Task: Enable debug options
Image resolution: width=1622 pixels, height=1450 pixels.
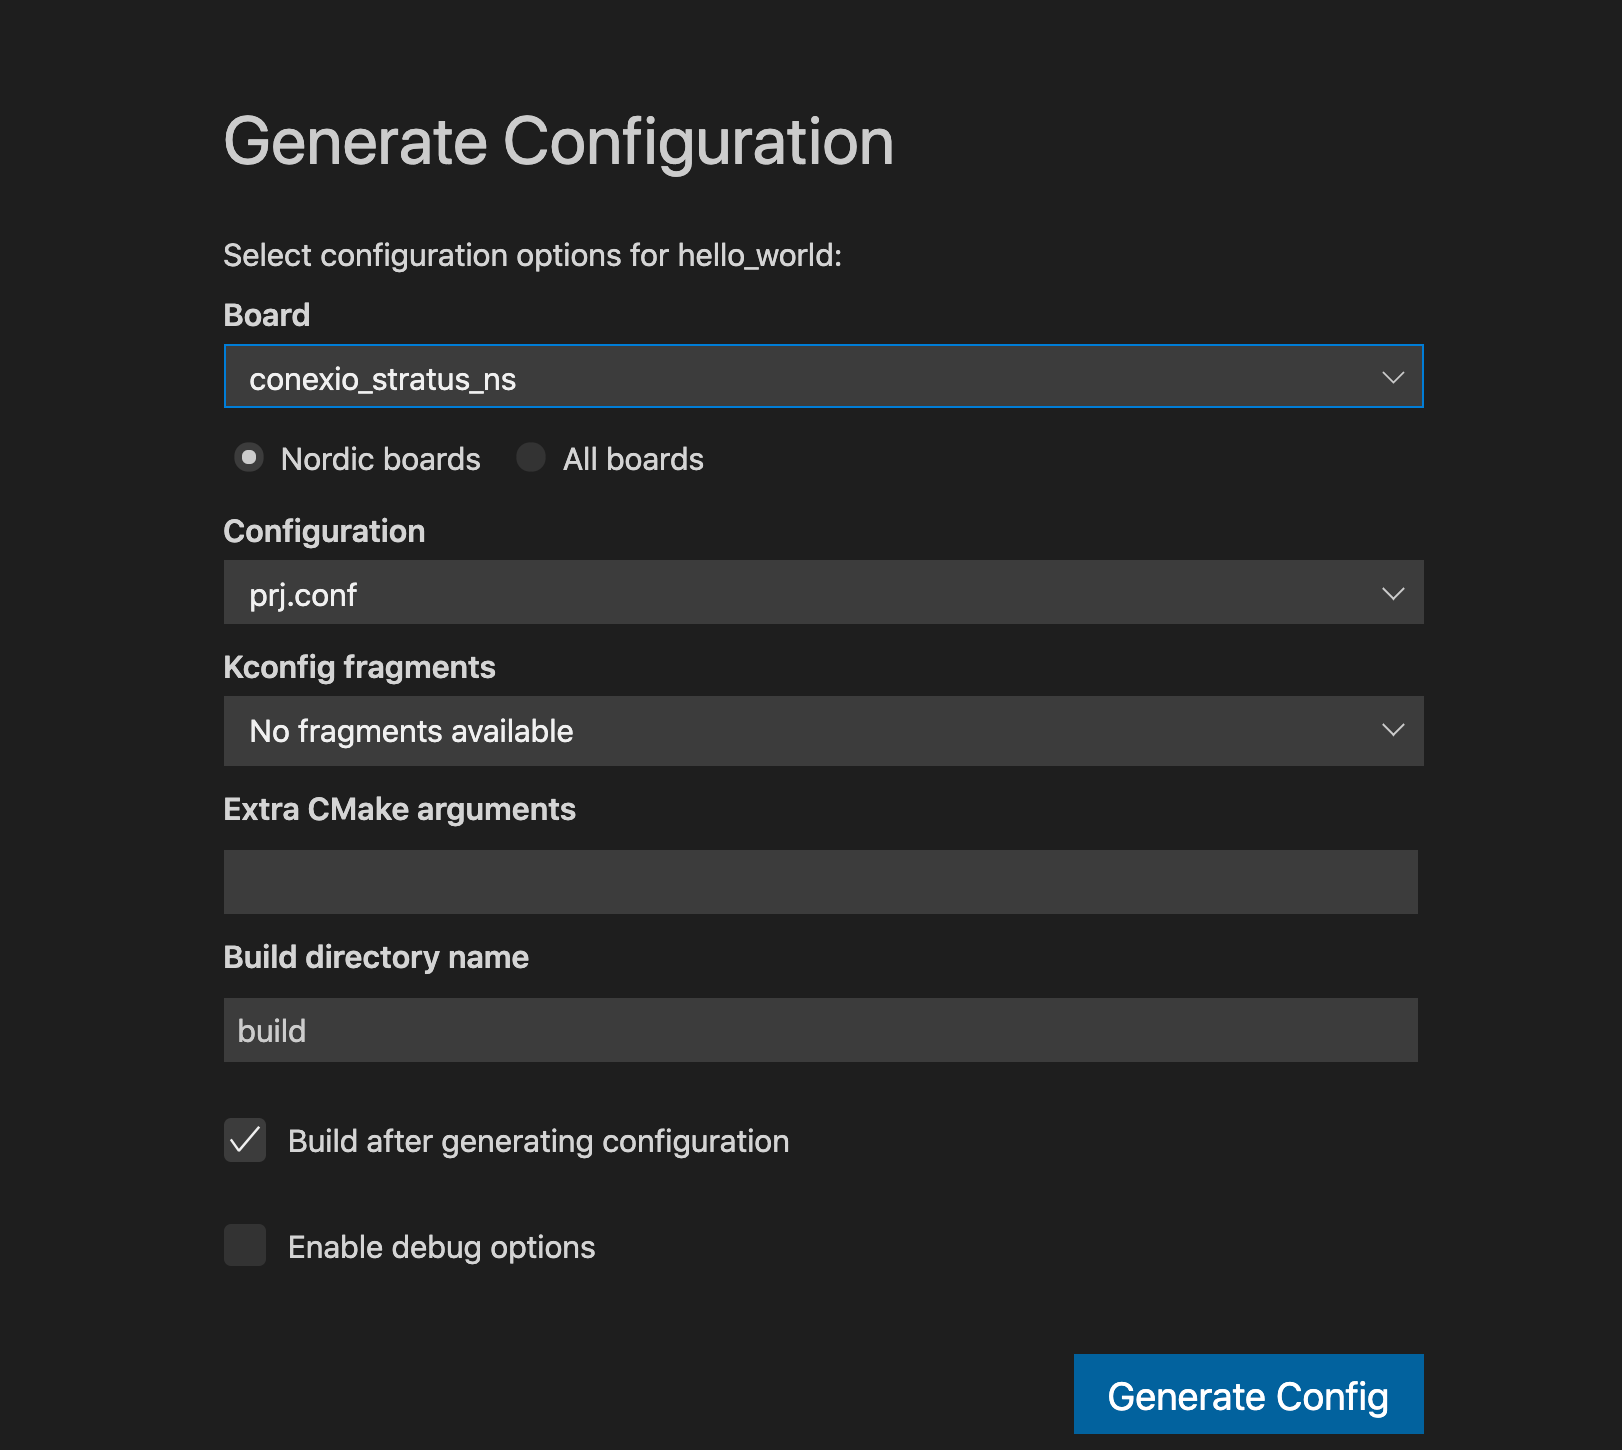Action: pos(244,1247)
